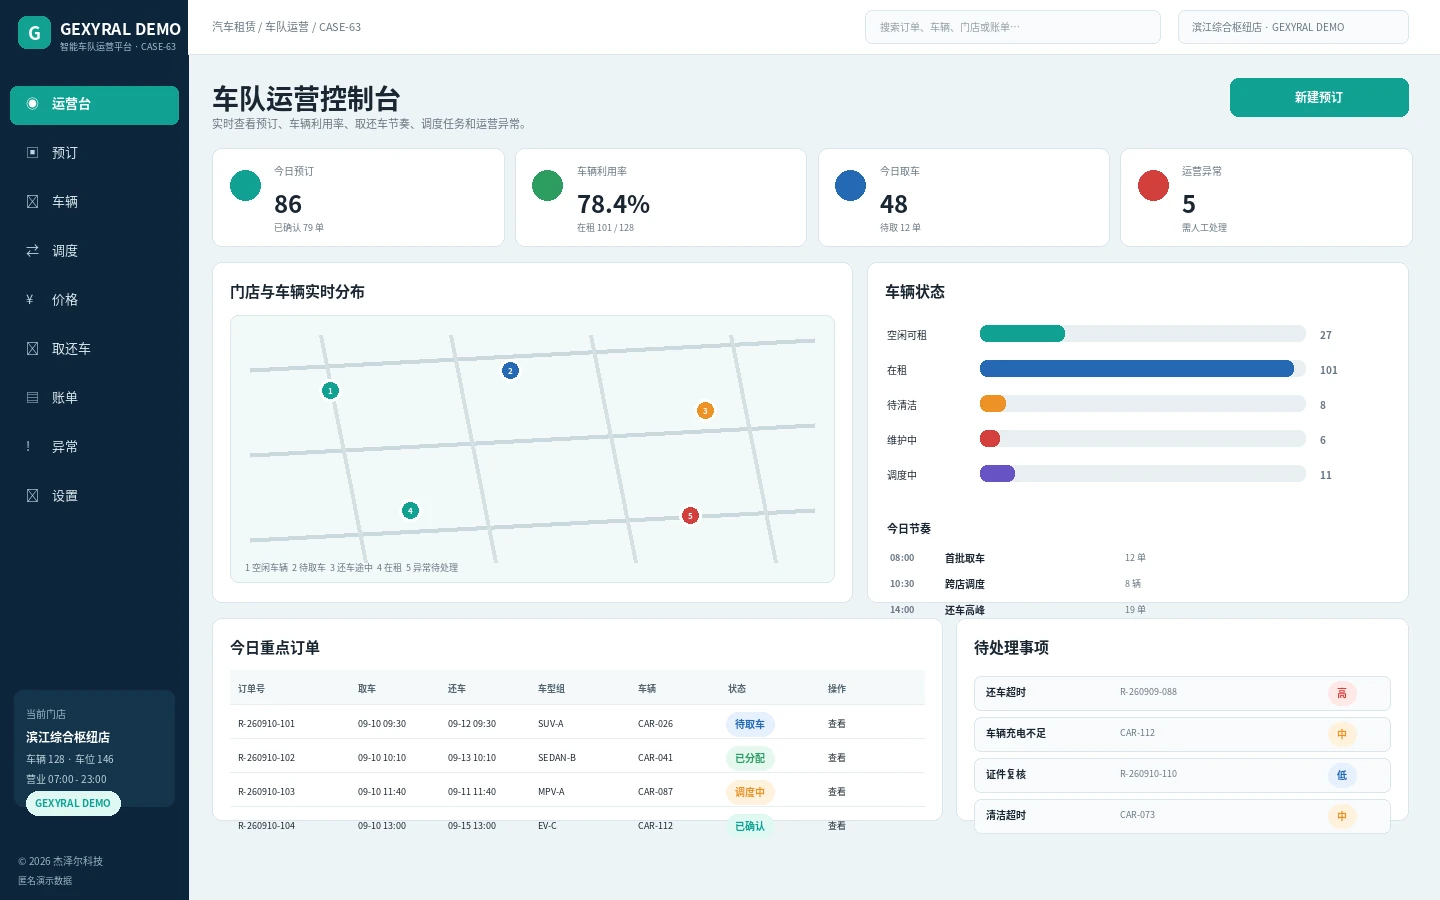The image size is (1440, 900).
Task: Click the 已分配 status badge
Action: pyautogui.click(x=750, y=758)
